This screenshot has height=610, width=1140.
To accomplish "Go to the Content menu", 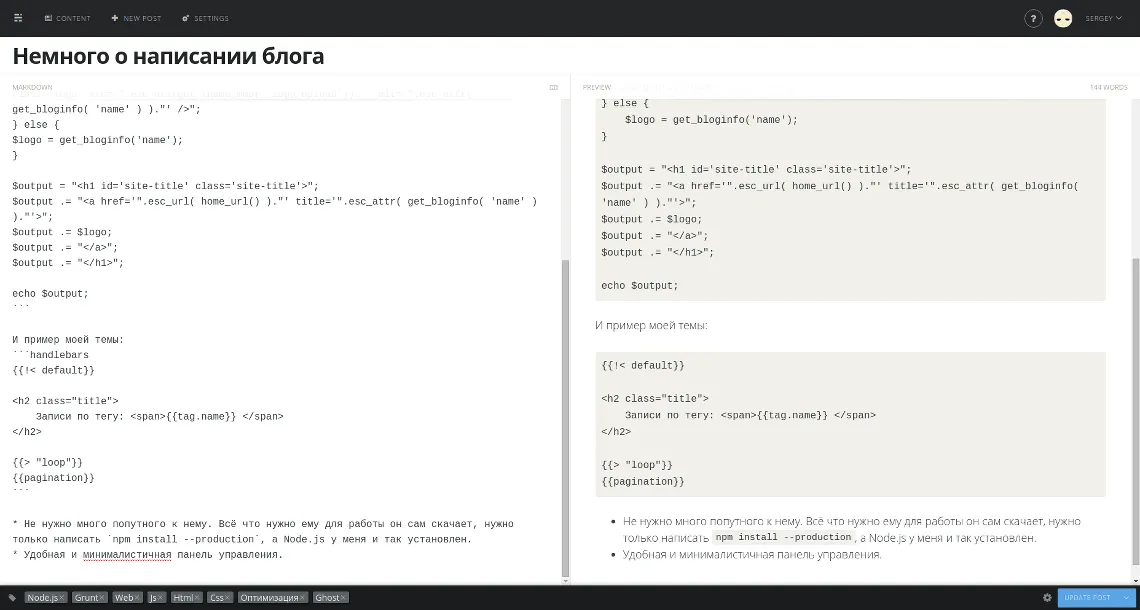I will pos(67,18).
